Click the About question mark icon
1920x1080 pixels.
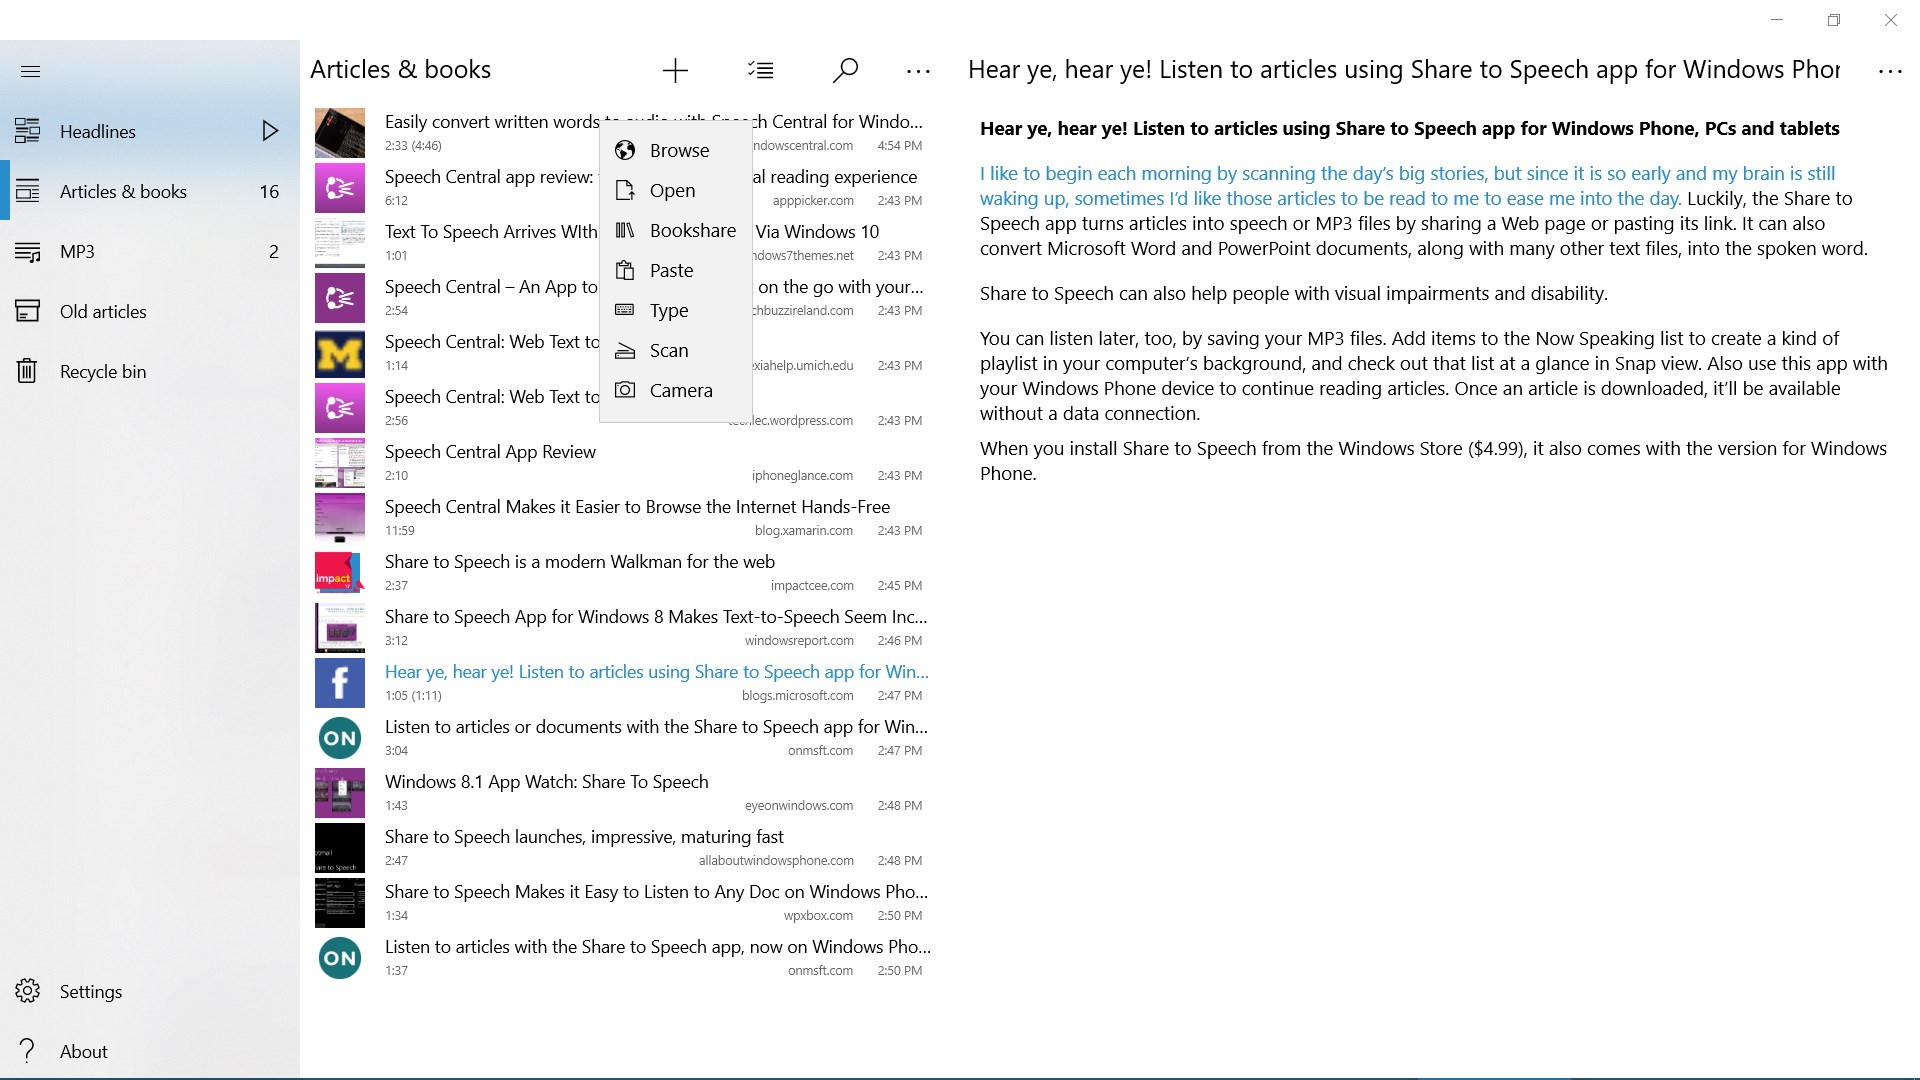pyautogui.click(x=27, y=1050)
